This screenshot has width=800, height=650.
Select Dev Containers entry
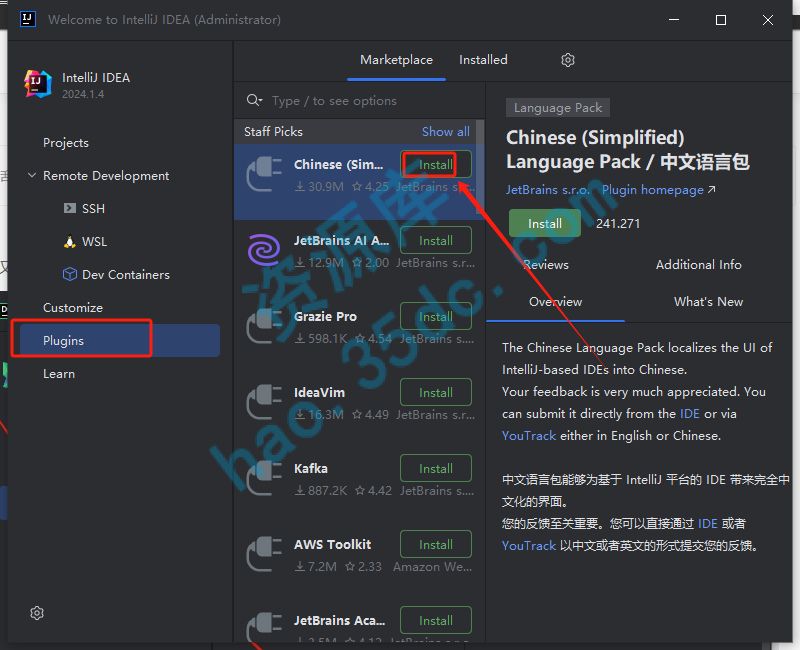coord(126,274)
